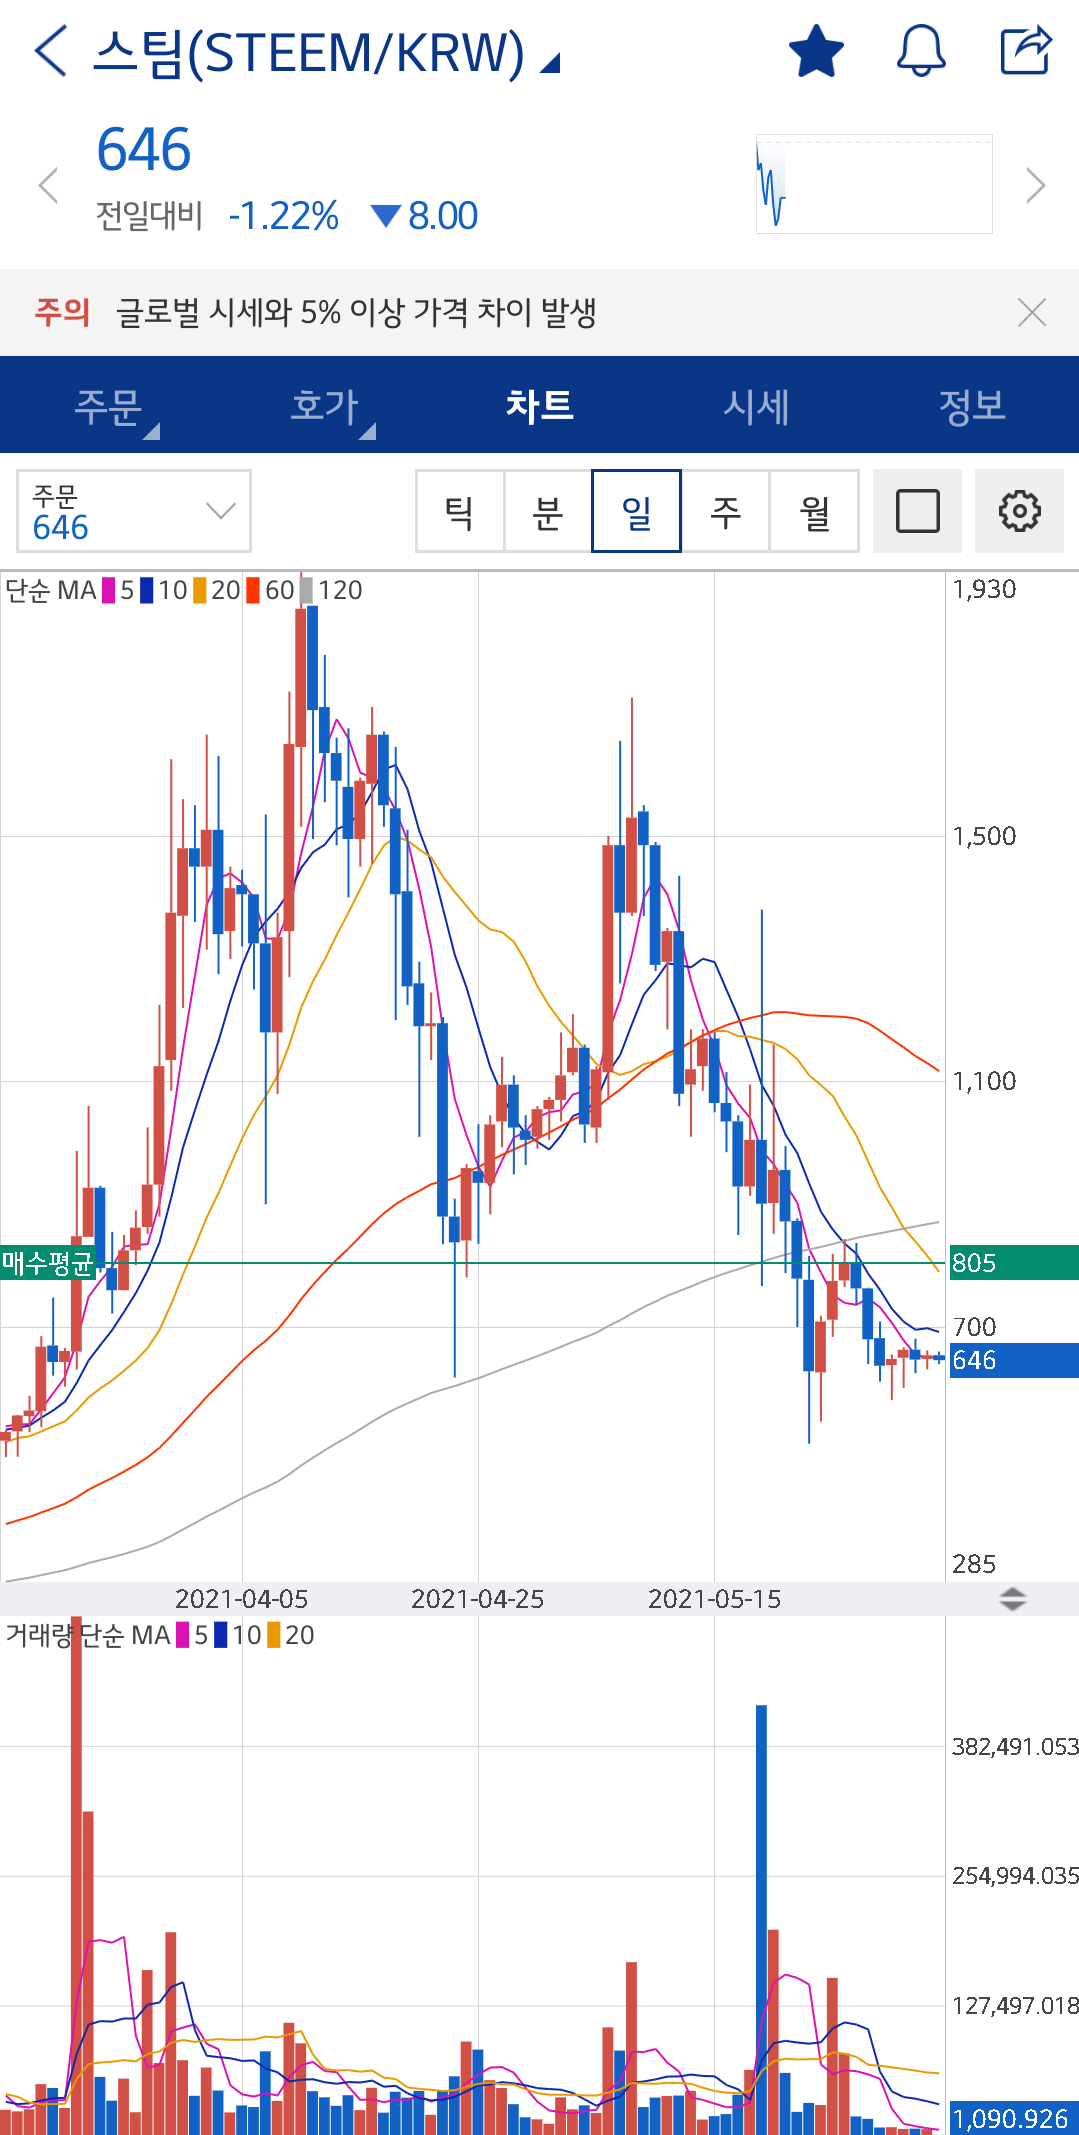Select the 일 chart interval

point(636,511)
